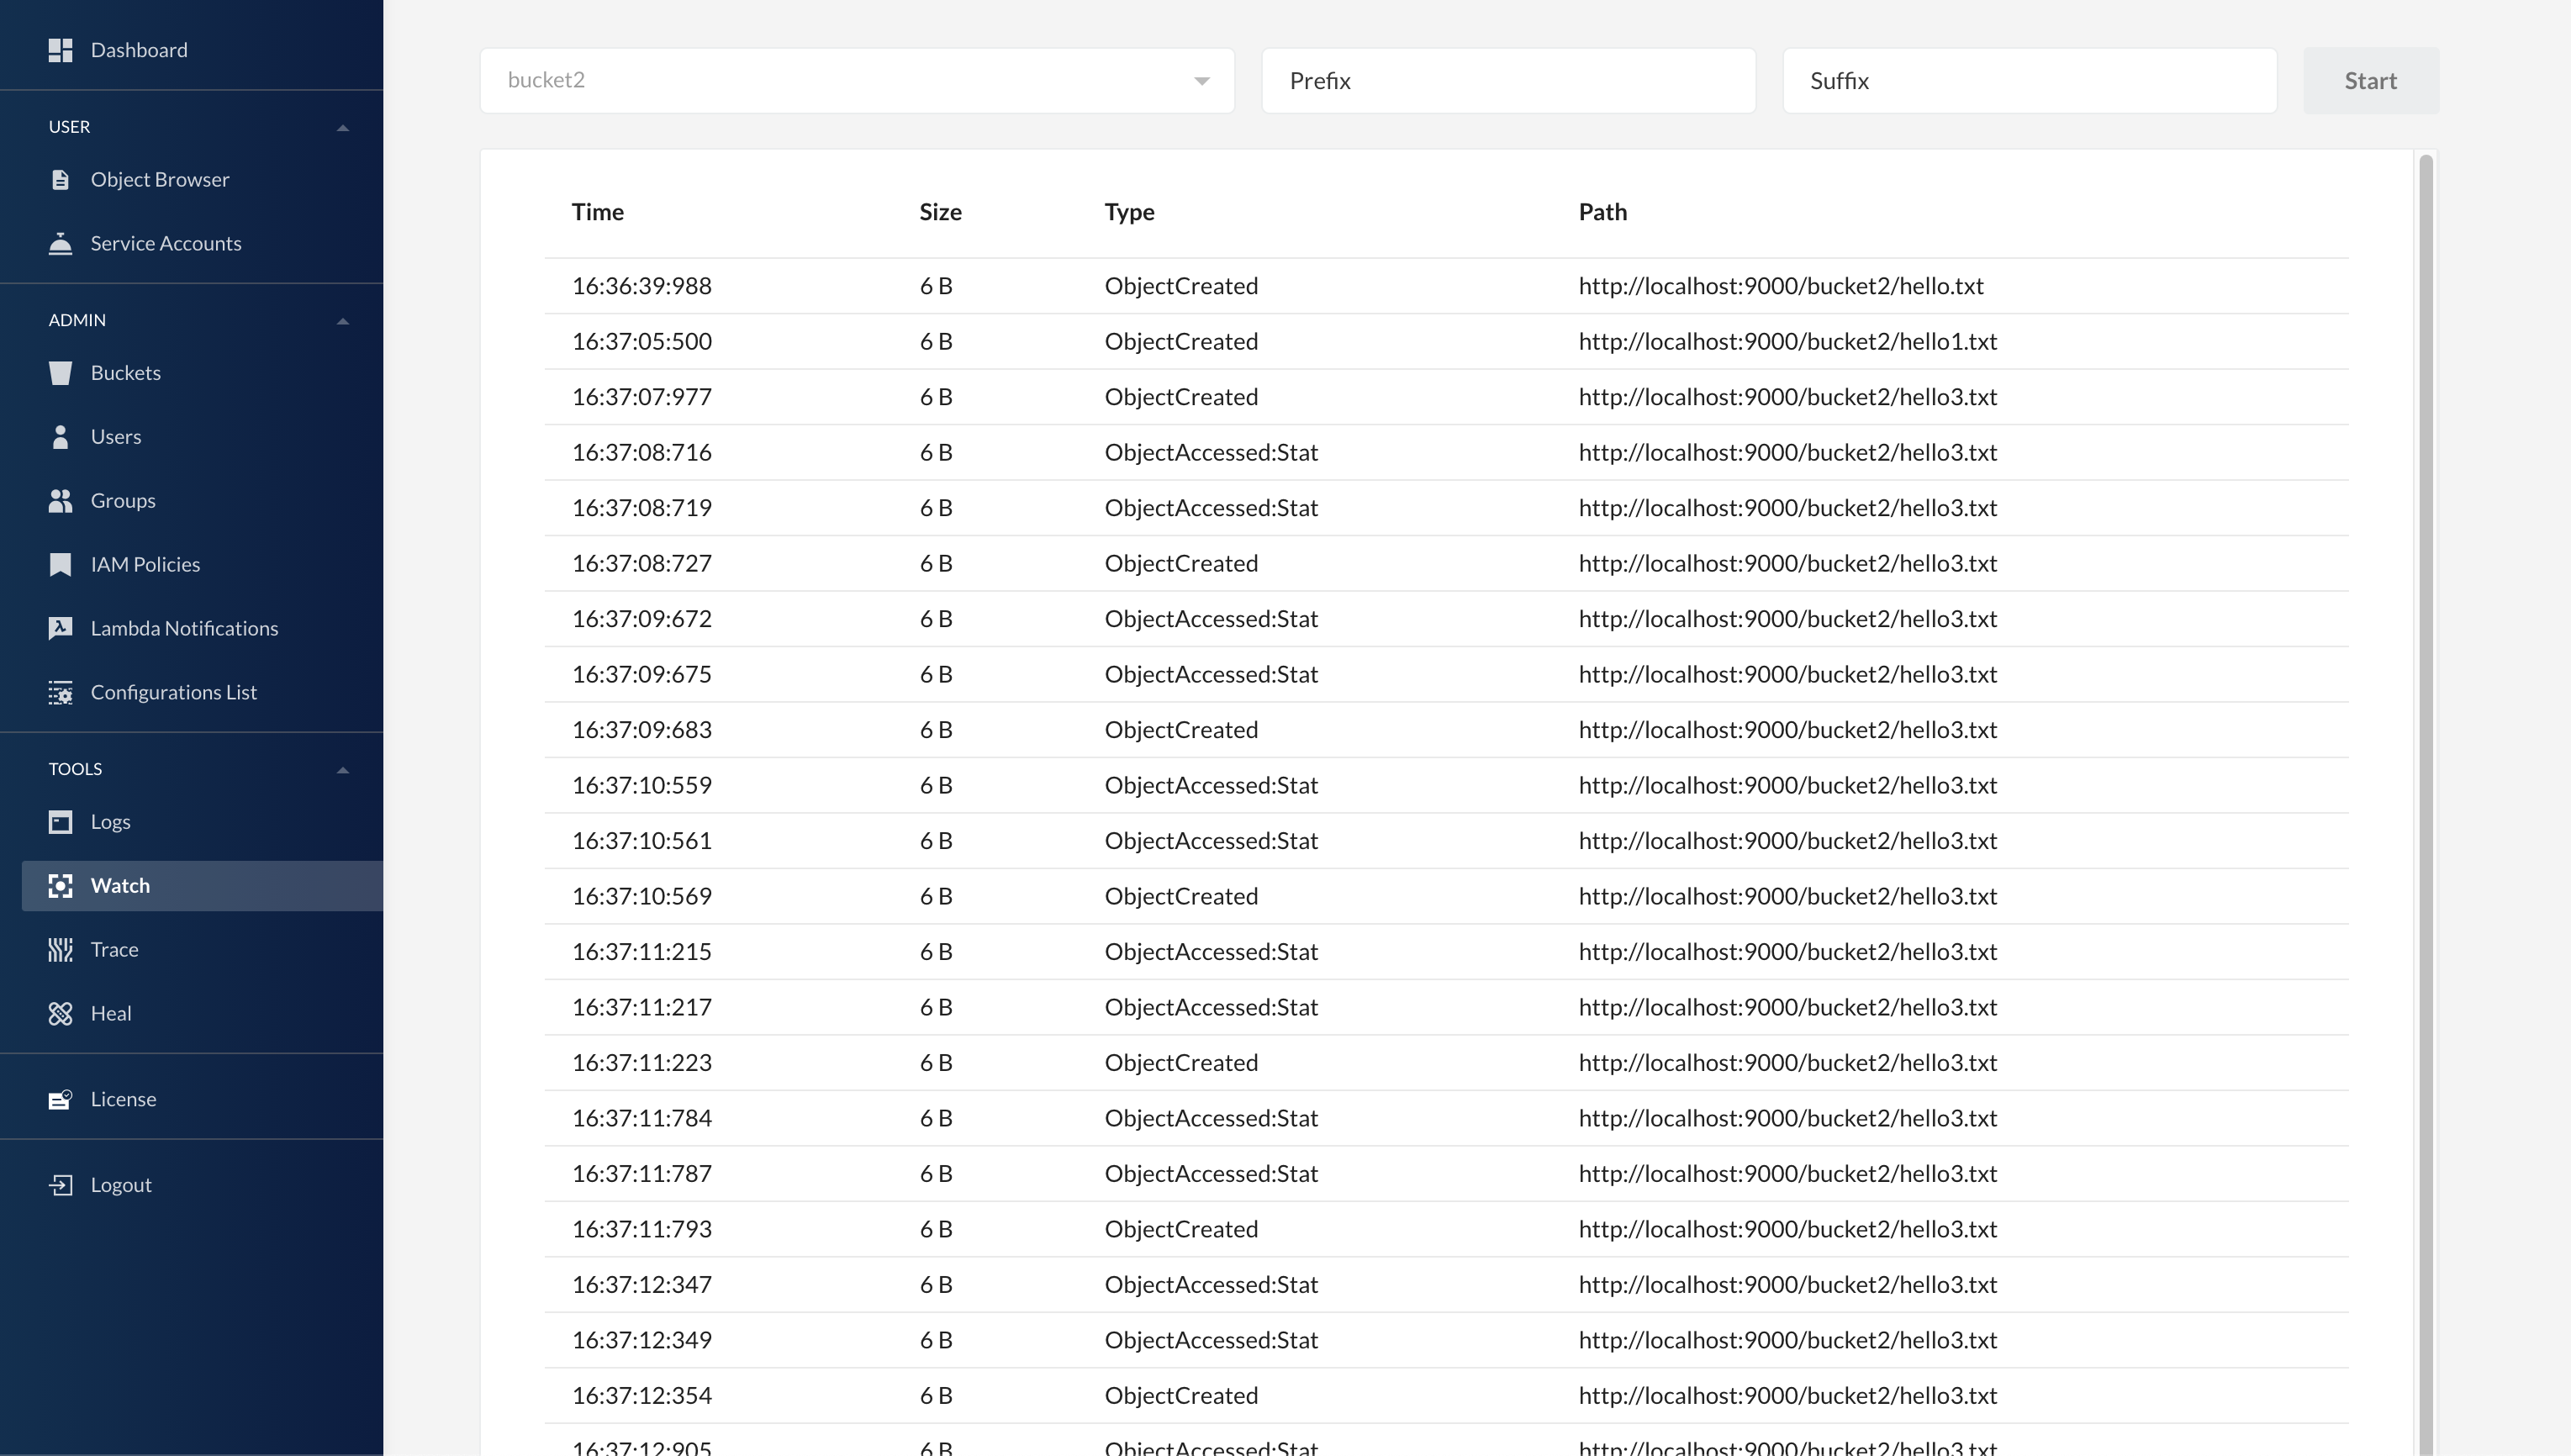This screenshot has width=2571, height=1456.
Task: Focus the Prefix input field
Action: (1508, 80)
